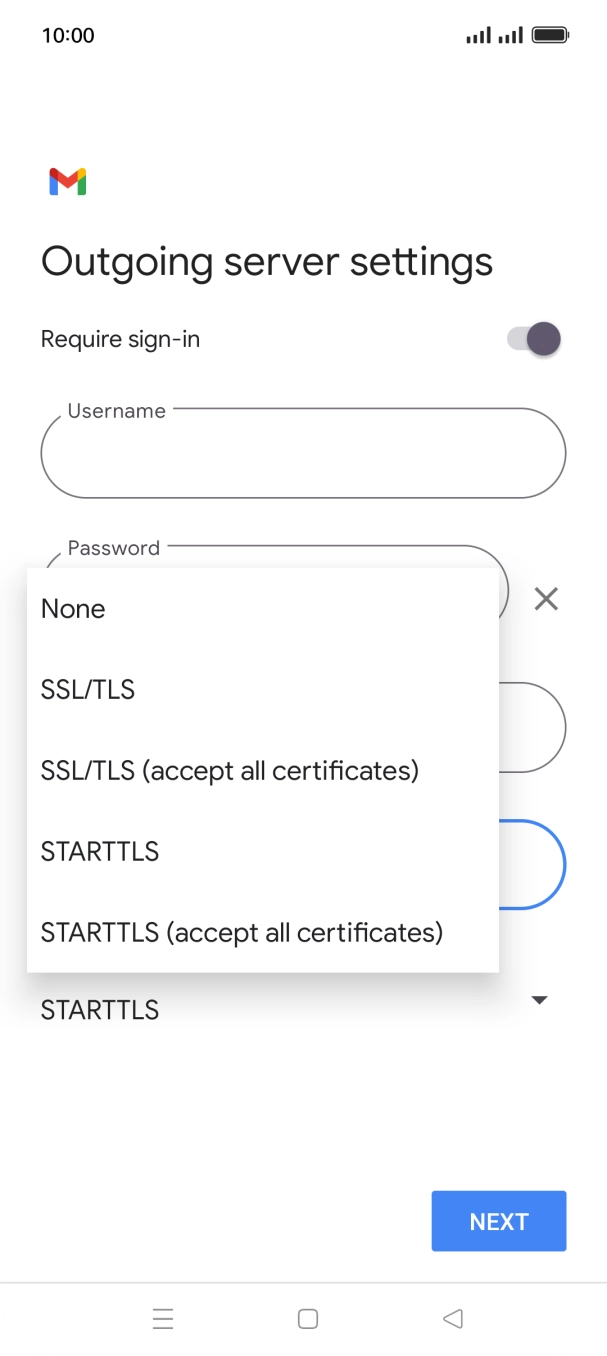
Task: Focus the Username input field
Action: click(303, 454)
